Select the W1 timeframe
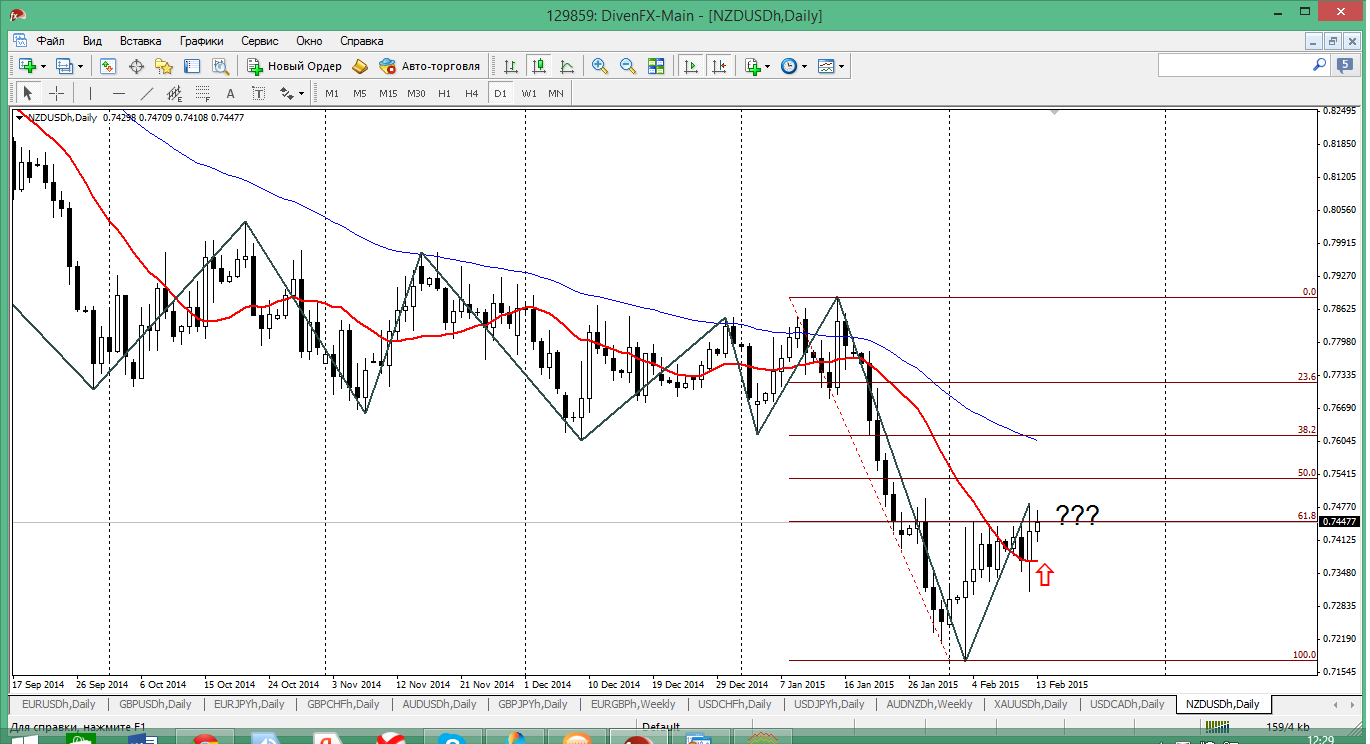Screen dimensions: 1370x744 pos(529,93)
